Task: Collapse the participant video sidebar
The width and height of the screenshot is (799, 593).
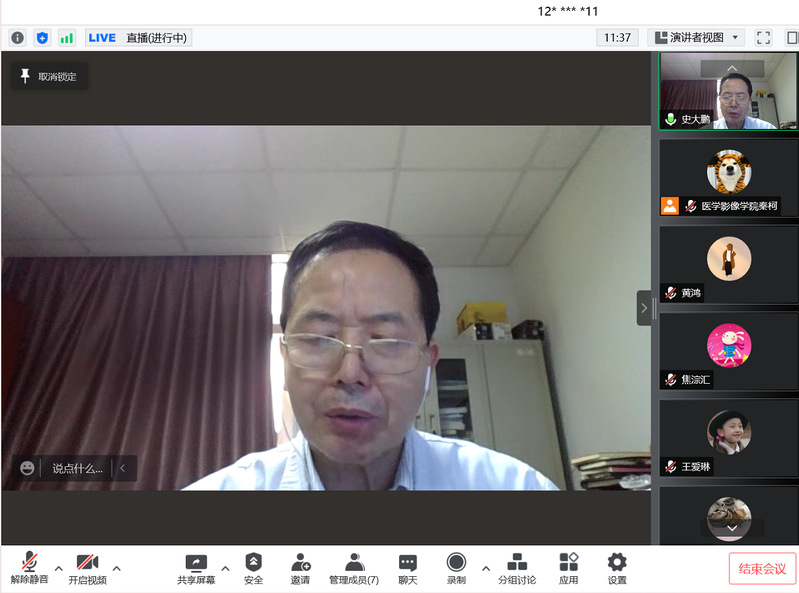Action: point(643,308)
